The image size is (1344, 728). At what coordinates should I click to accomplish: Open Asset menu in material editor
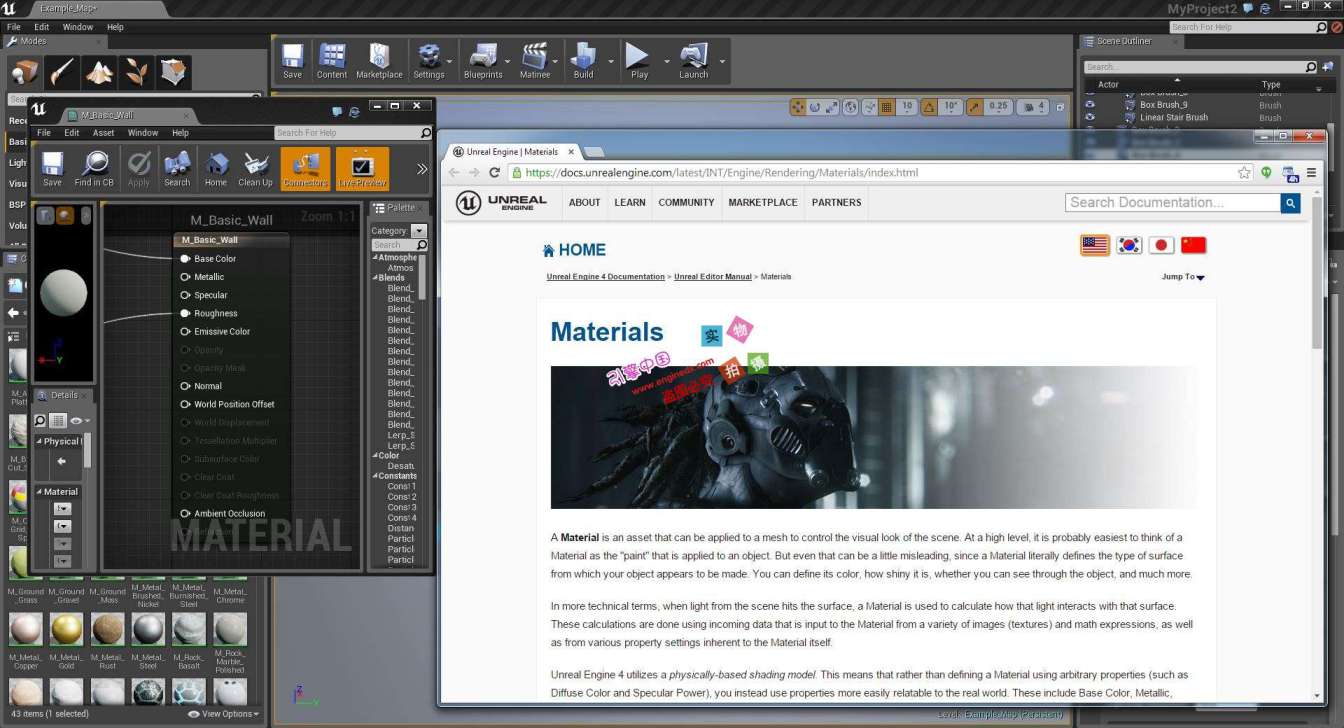(103, 133)
